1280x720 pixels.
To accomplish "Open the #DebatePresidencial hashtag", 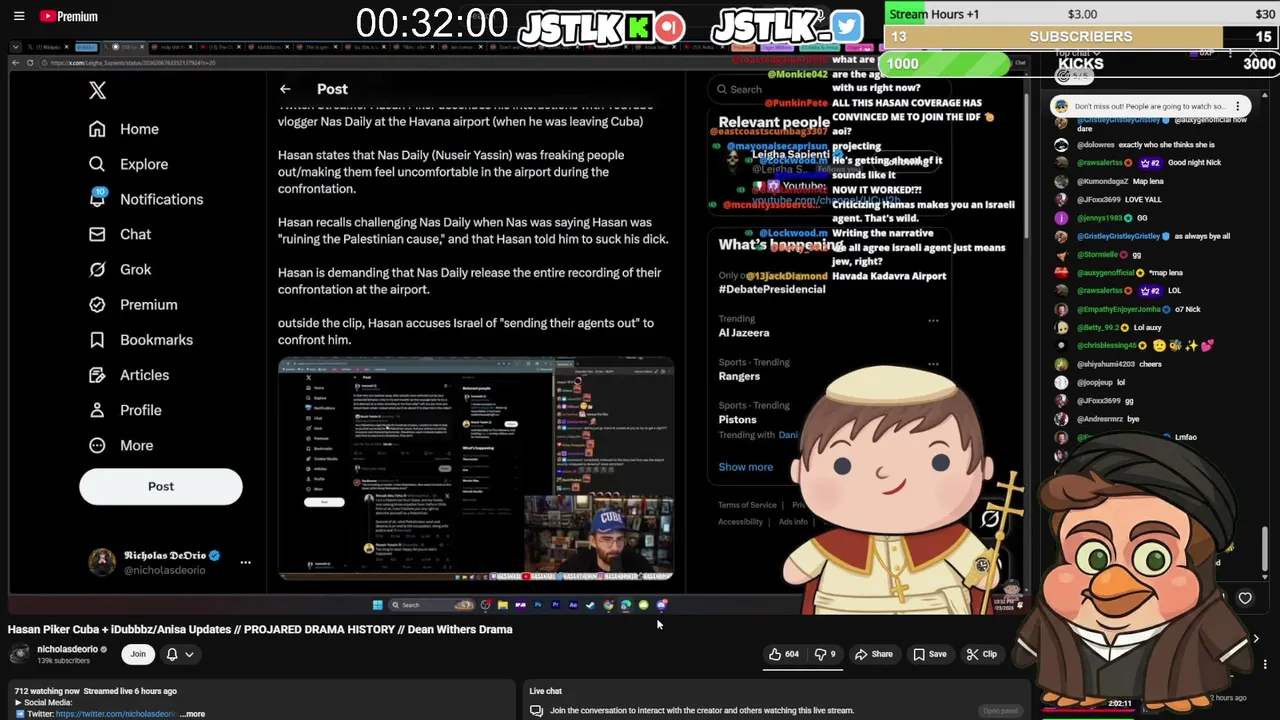I will (x=772, y=289).
